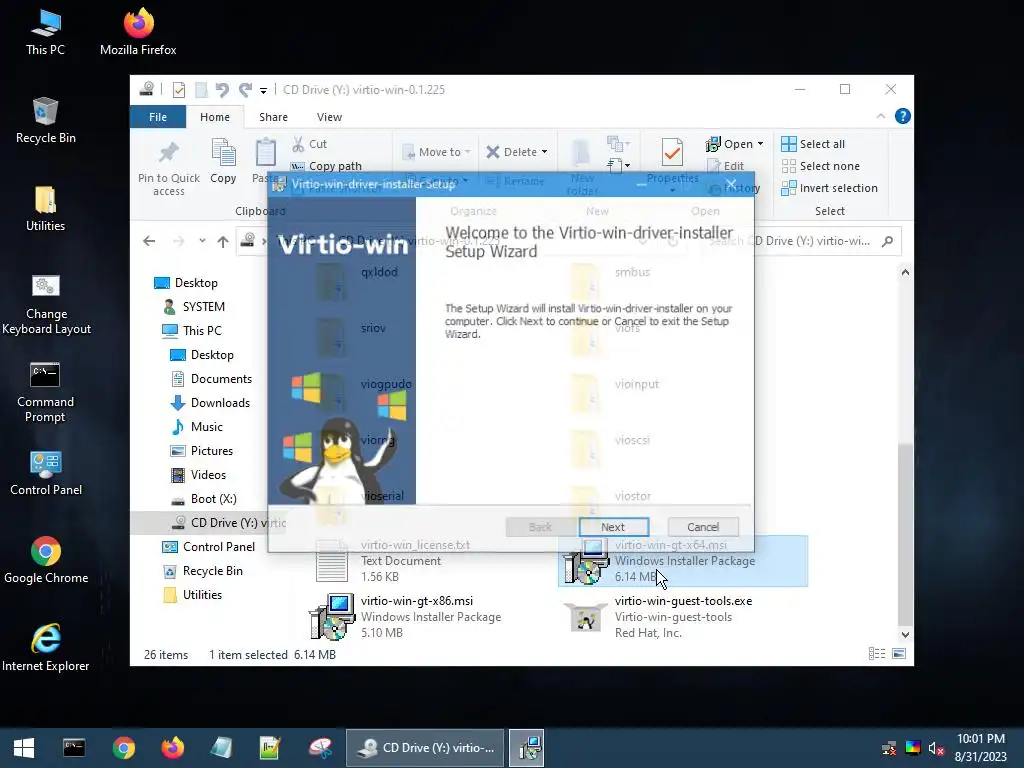The height and width of the screenshot is (768, 1024).
Task: Launch Google Chrome desktop shortcut
Action: tap(46, 560)
